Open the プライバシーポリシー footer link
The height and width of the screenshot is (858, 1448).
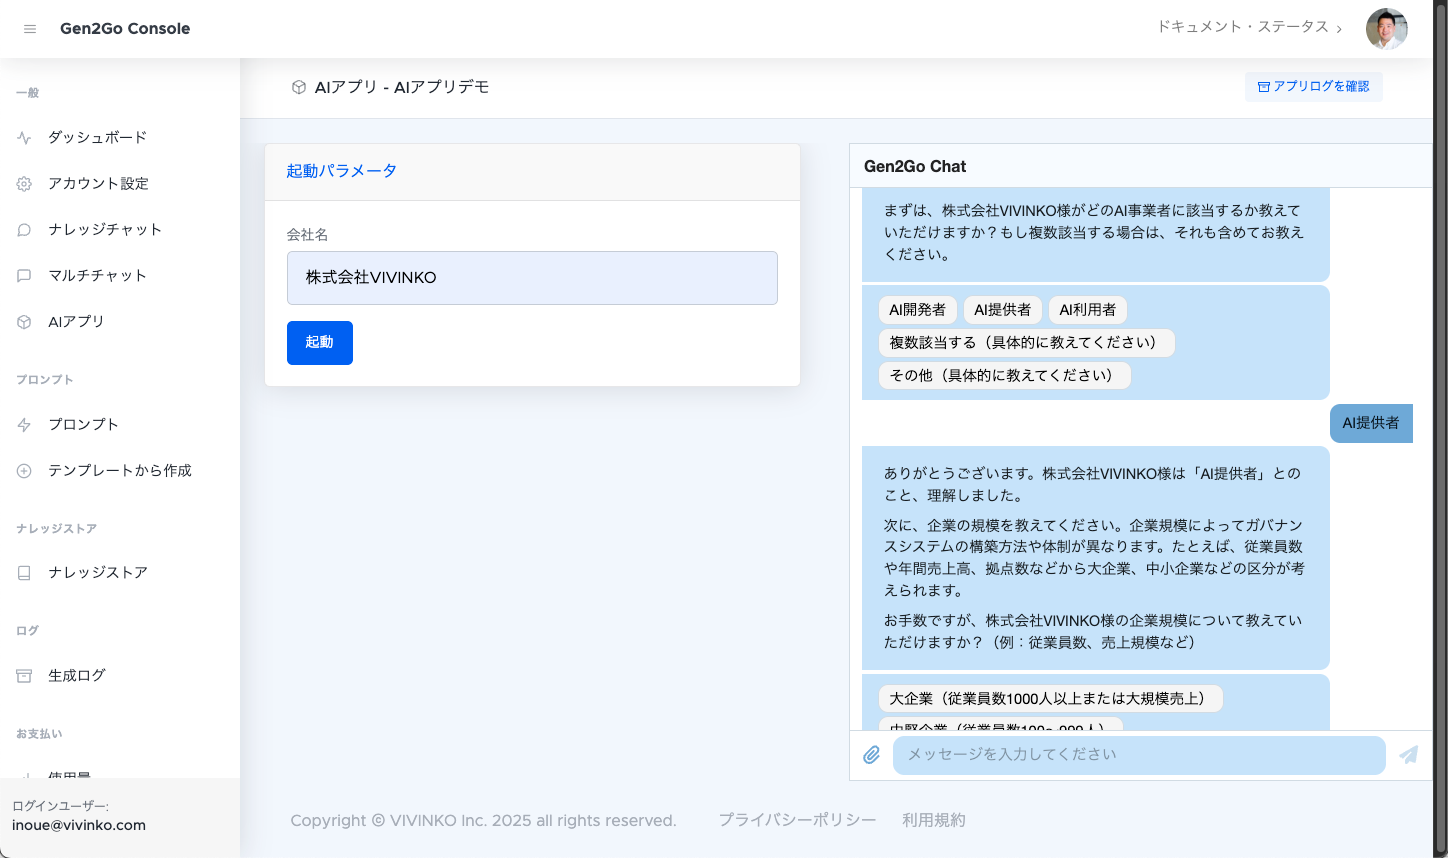click(797, 820)
